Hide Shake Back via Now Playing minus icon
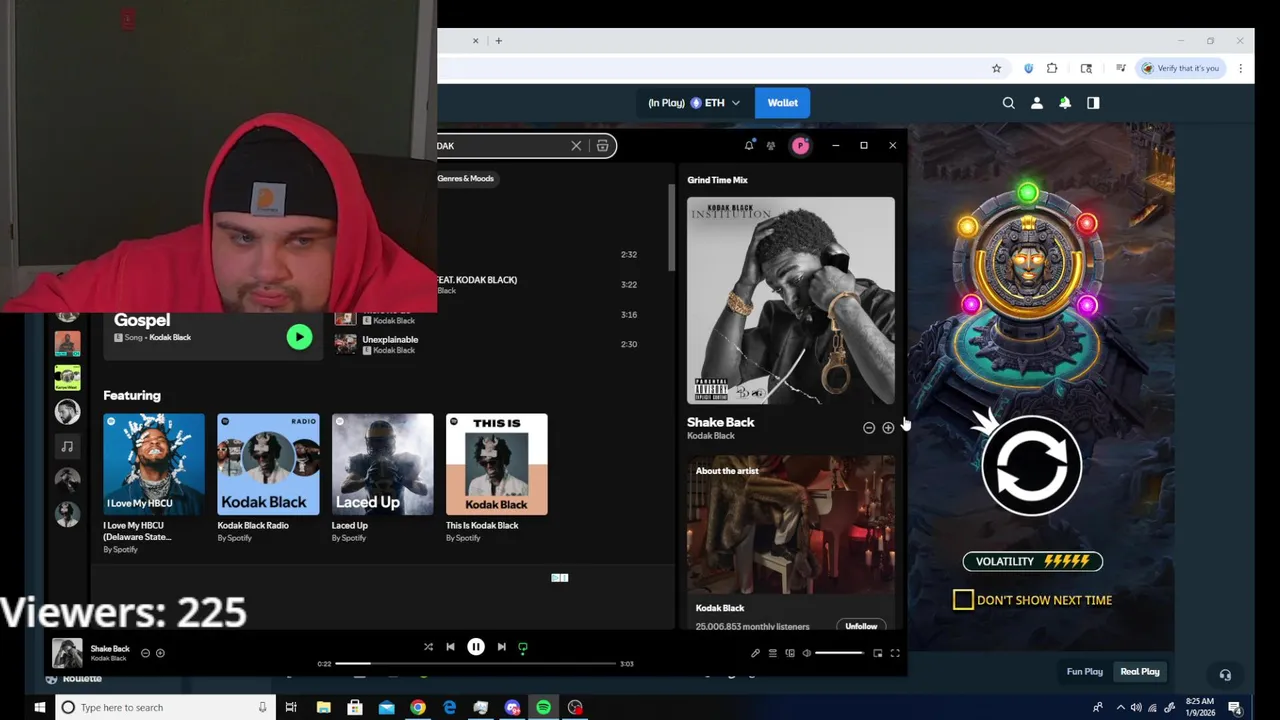The height and width of the screenshot is (720, 1280). (869, 428)
